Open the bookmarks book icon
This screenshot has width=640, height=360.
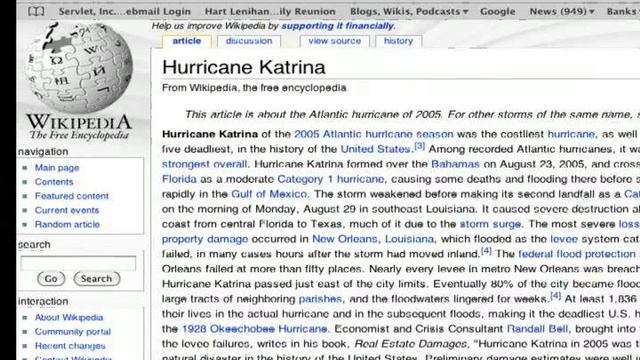(36, 11)
